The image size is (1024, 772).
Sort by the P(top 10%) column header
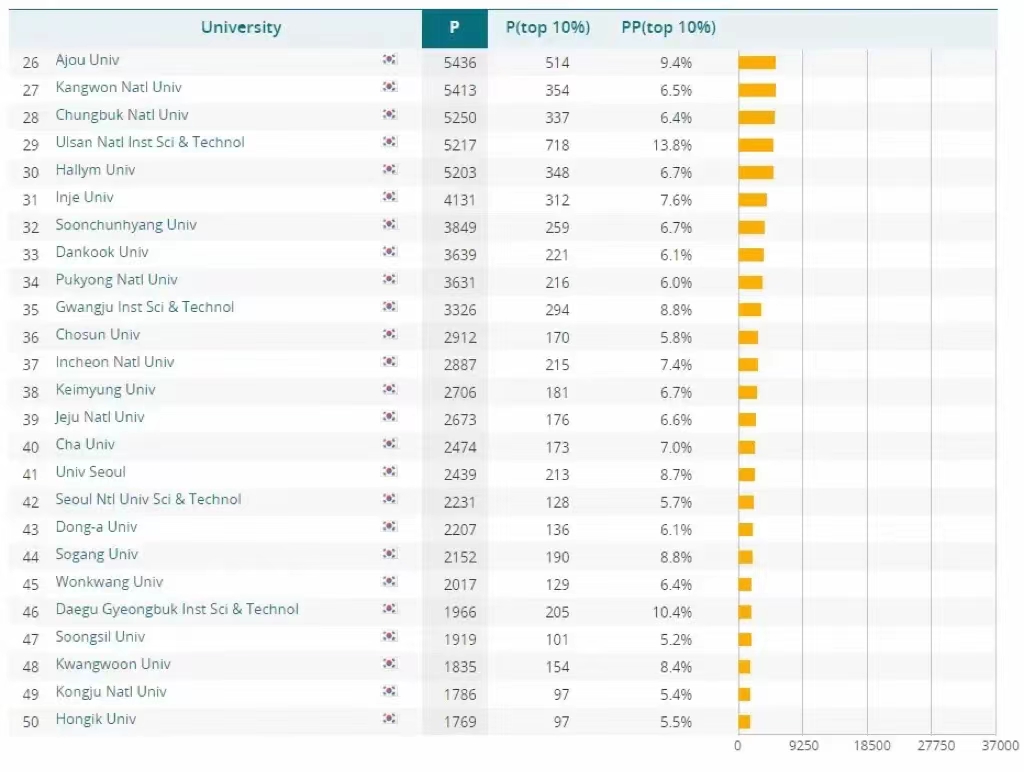[x=548, y=27]
